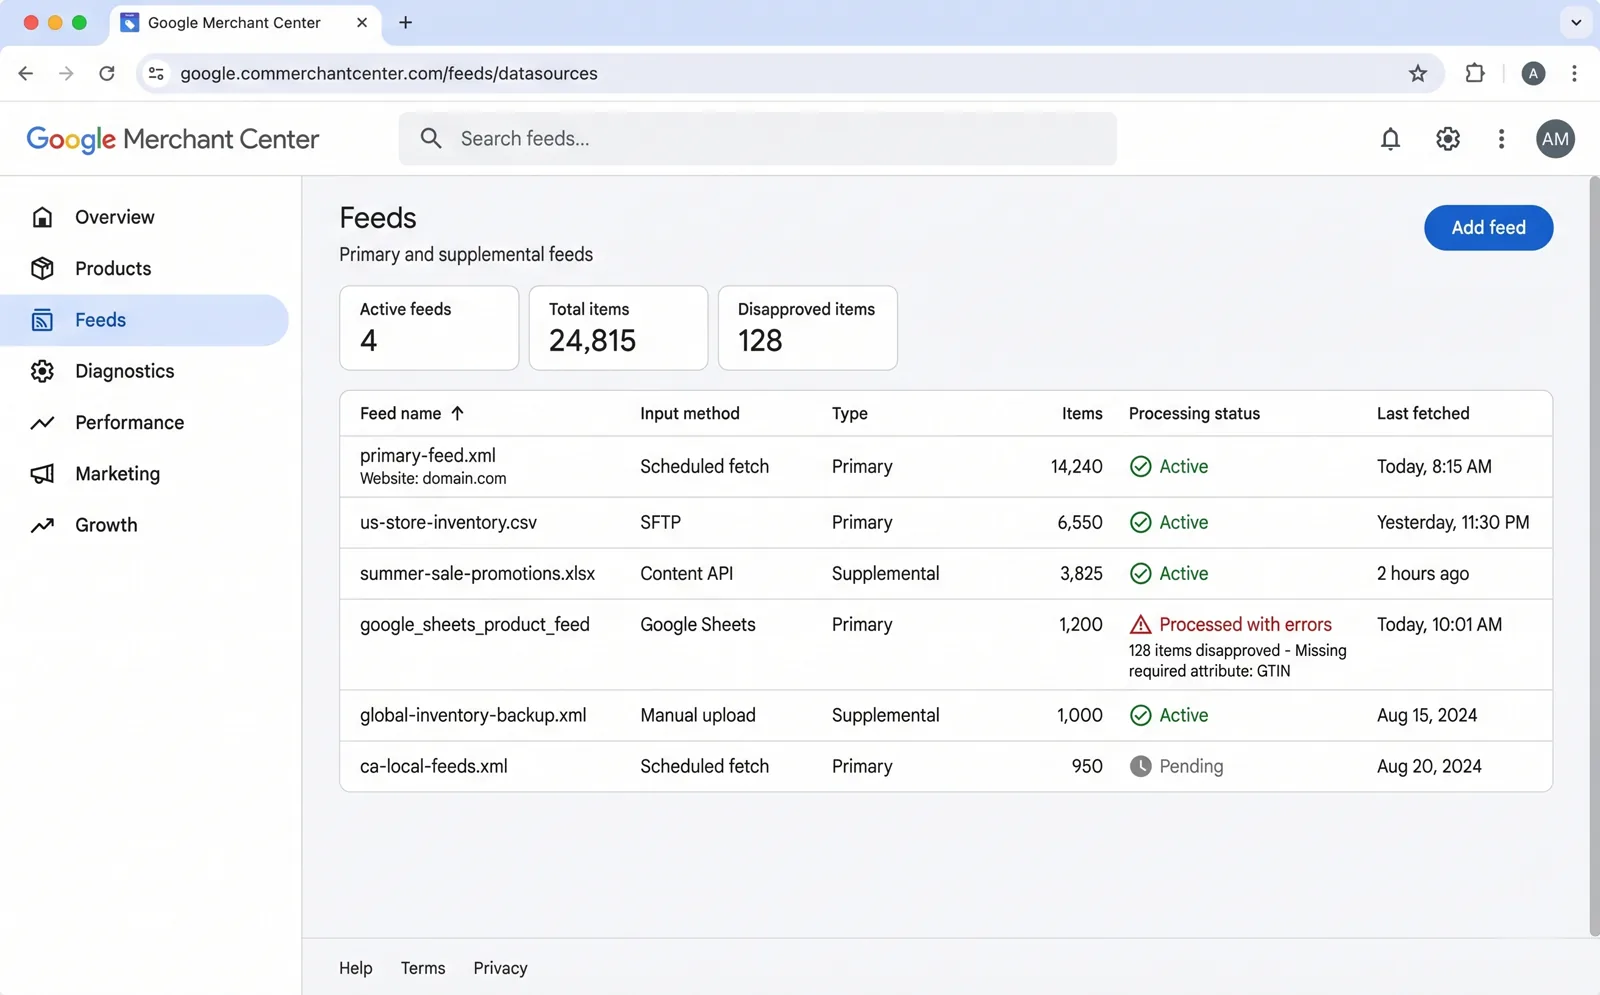Screen dimensions: 1600x995
Task: Click the page vertical scrollbar
Action: click(x=1594, y=556)
